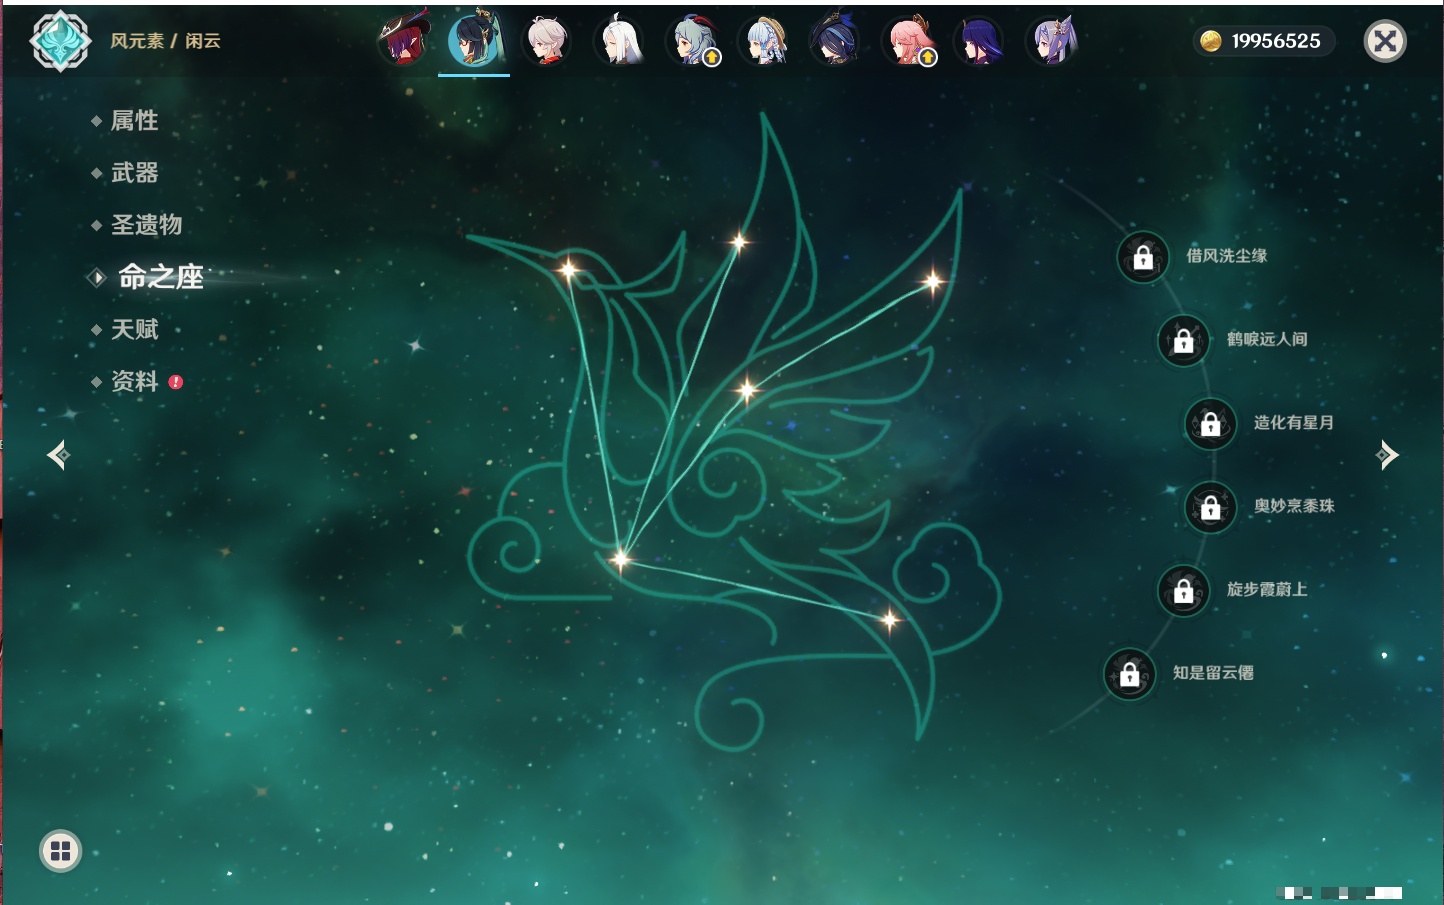Select the 命之座 constellation menu
The width and height of the screenshot is (1444, 905).
coord(161,277)
